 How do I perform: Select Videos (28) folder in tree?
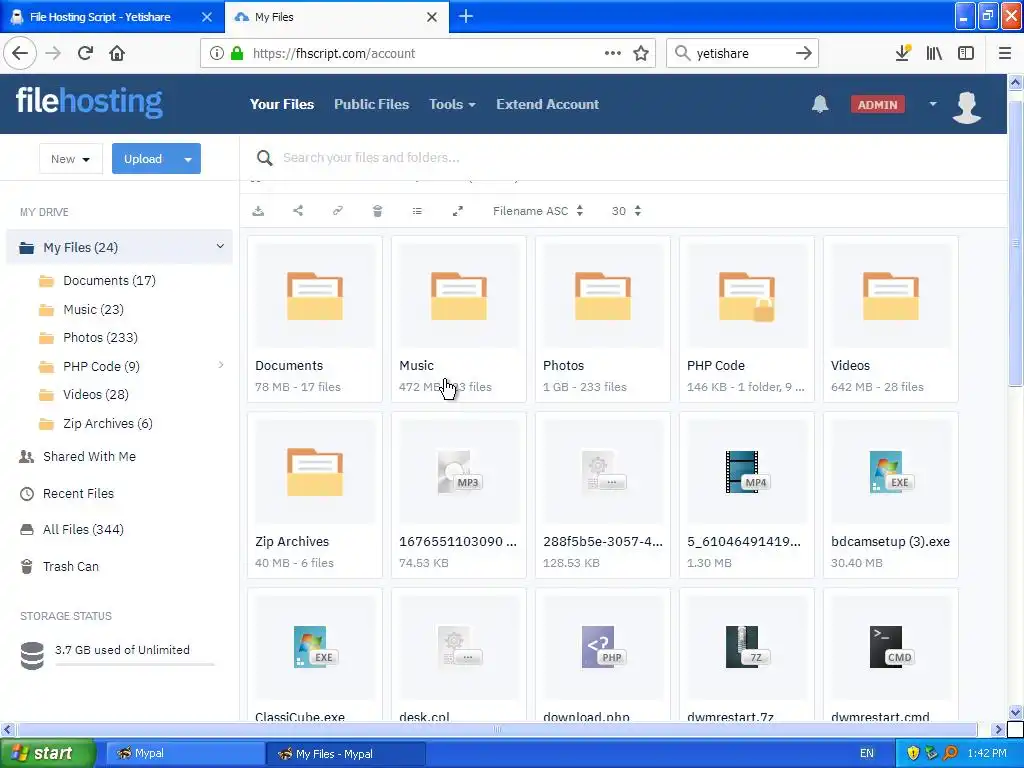tap(95, 394)
